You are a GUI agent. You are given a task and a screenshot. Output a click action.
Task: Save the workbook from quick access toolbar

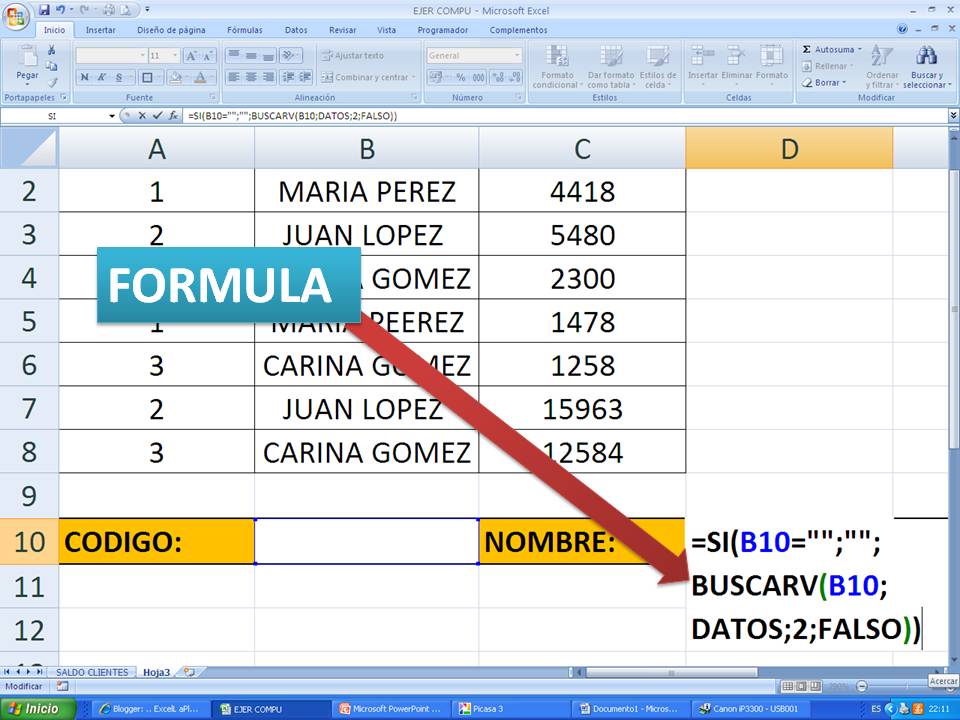pyautogui.click(x=44, y=10)
